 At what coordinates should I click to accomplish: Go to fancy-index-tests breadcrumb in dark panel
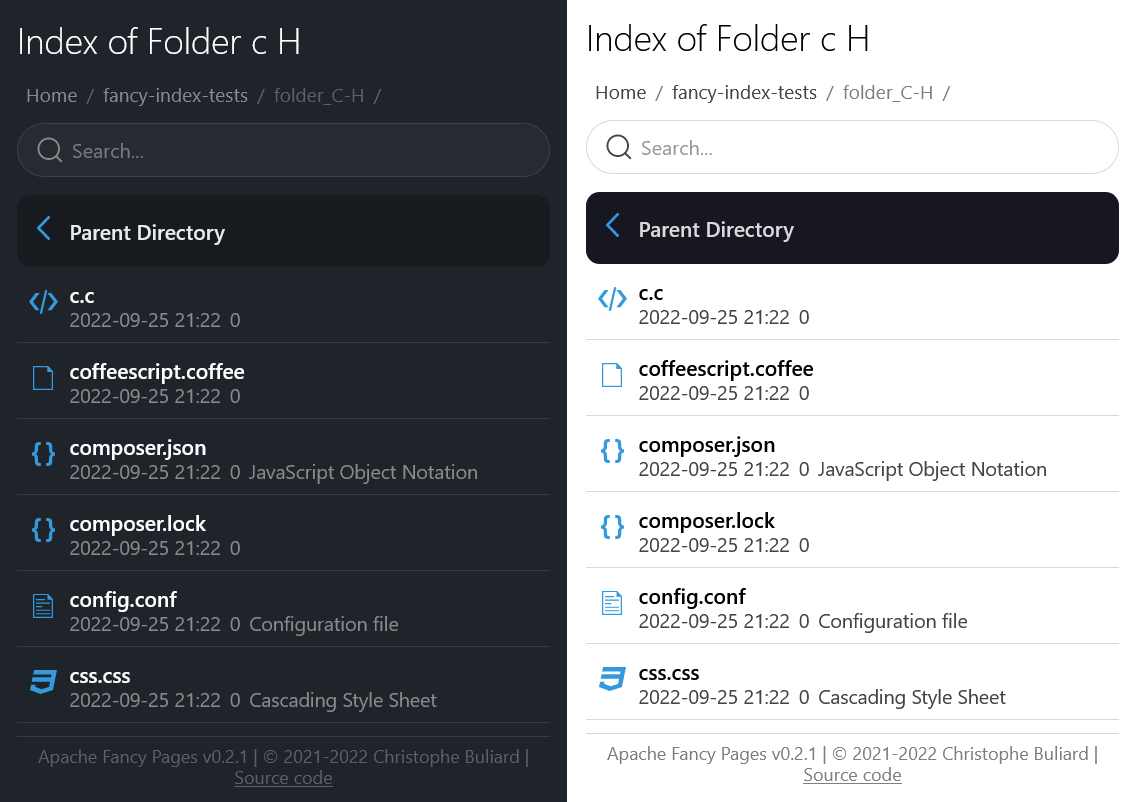pyautogui.click(x=175, y=96)
